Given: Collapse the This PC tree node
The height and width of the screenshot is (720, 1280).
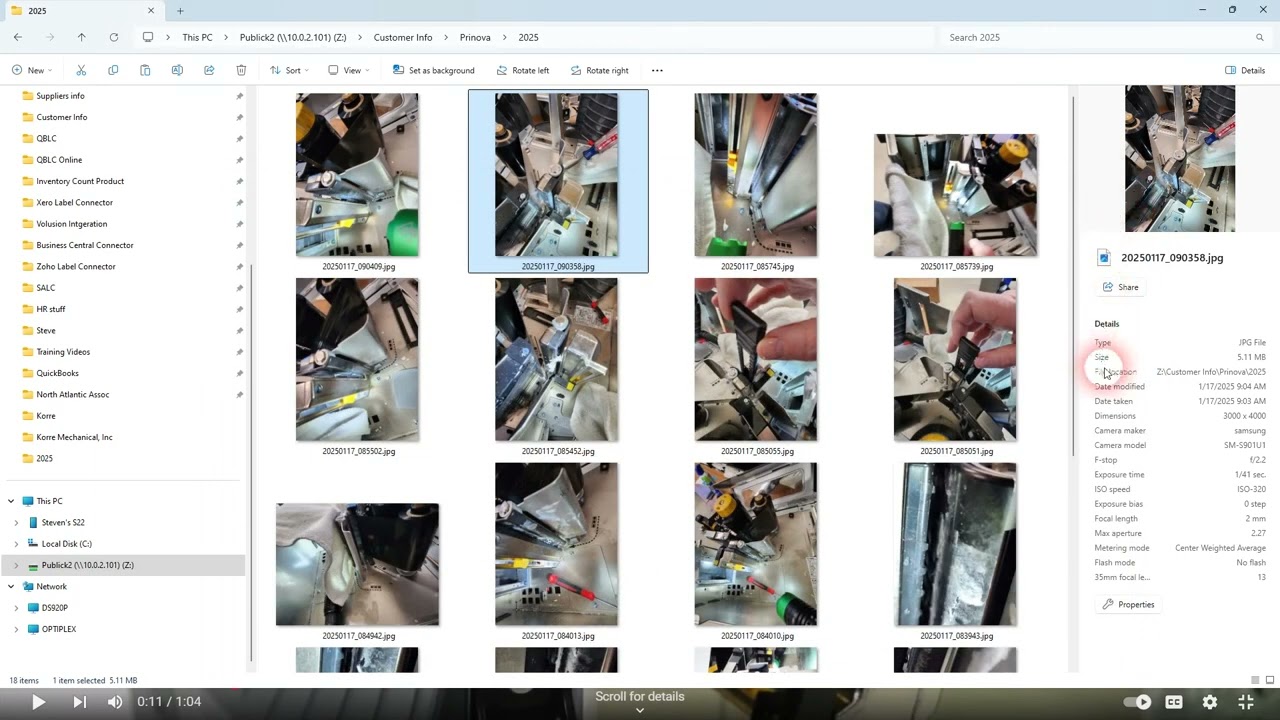Looking at the screenshot, I should (x=11, y=501).
